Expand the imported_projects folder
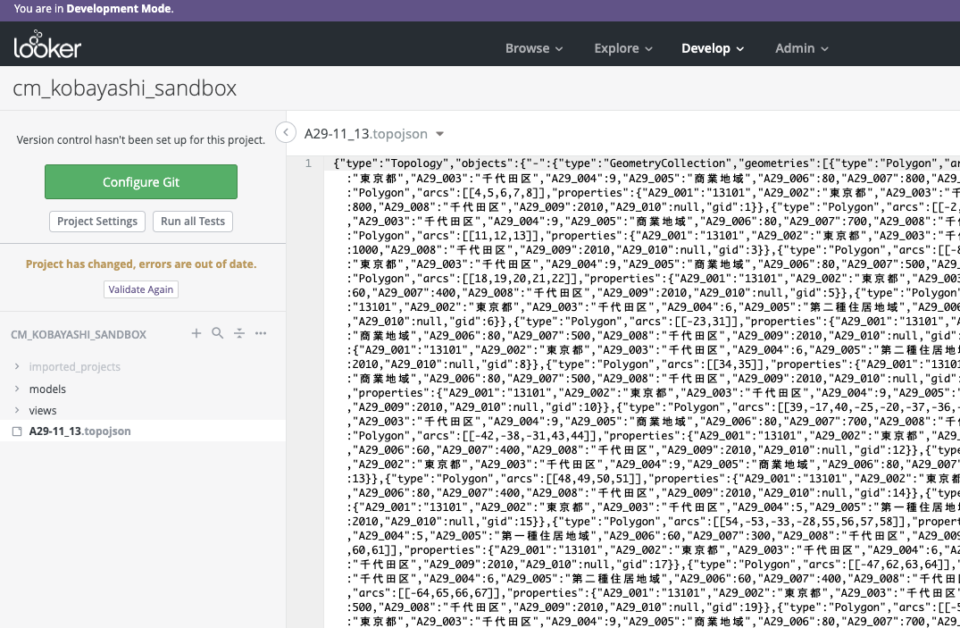Image resolution: width=960 pixels, height=628 pixels. [x=16, y=366]
